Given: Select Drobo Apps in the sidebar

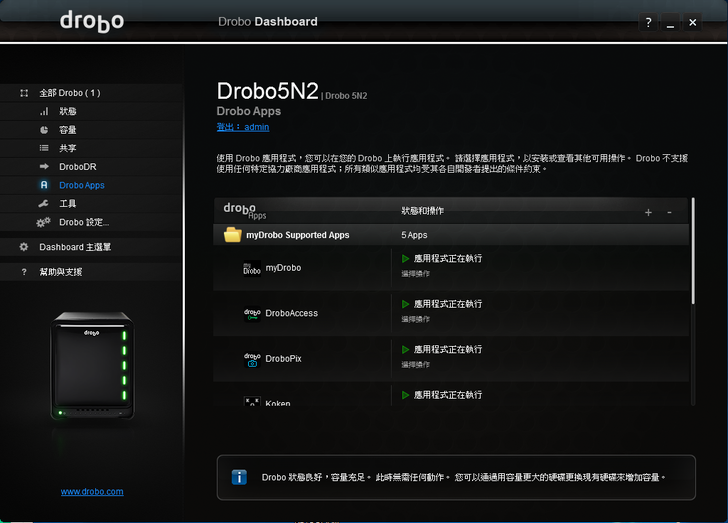Looking at the screenshot, I should [x=82, y=185].
